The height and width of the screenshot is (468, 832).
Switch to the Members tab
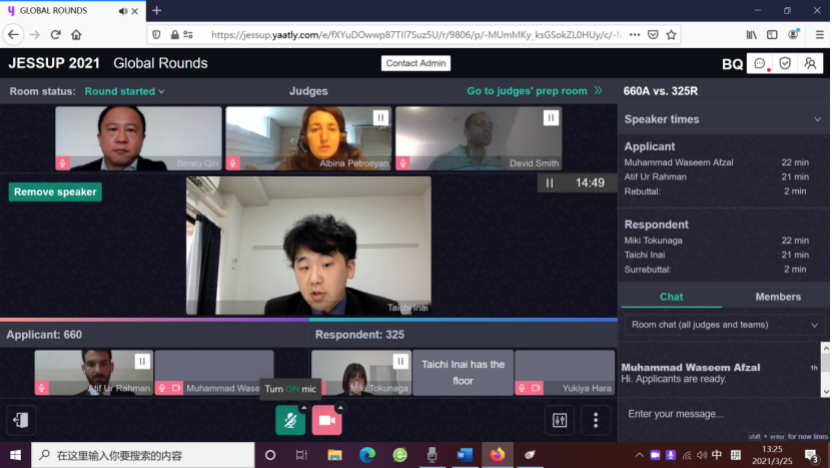coord(777,297)
